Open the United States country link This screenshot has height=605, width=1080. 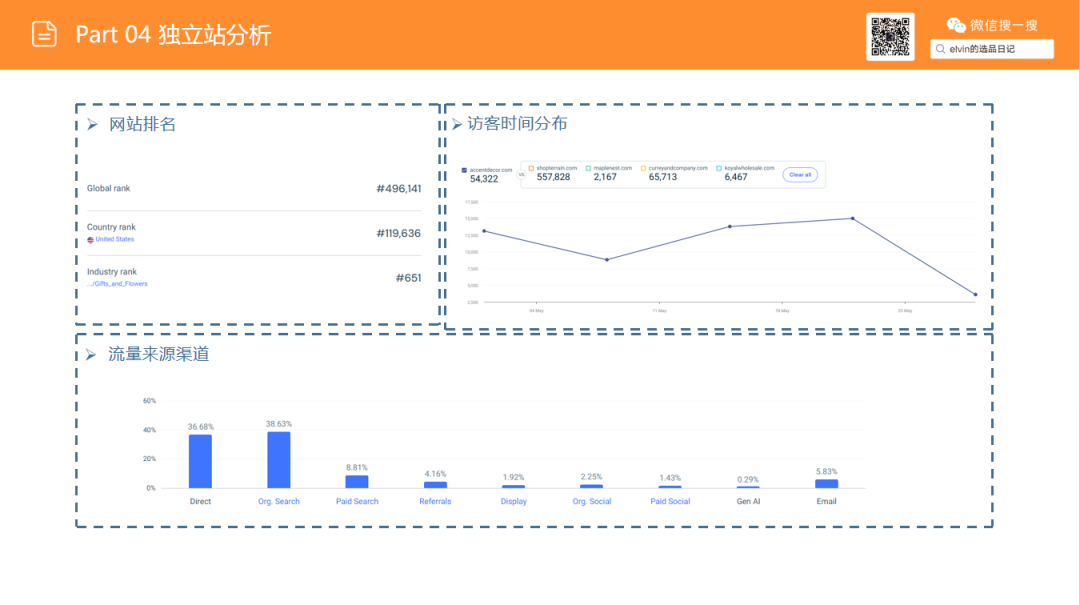[114, 239]
